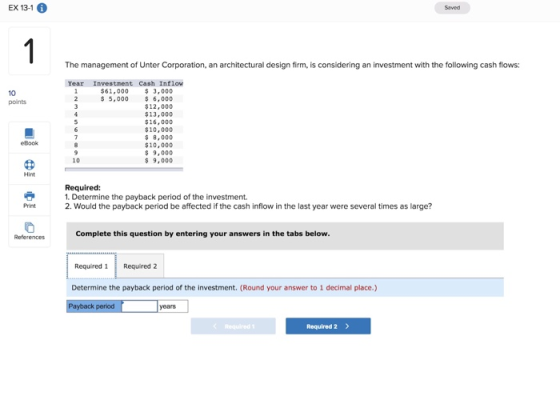
Task: Click the years unit cell
Action: (173, 306)
